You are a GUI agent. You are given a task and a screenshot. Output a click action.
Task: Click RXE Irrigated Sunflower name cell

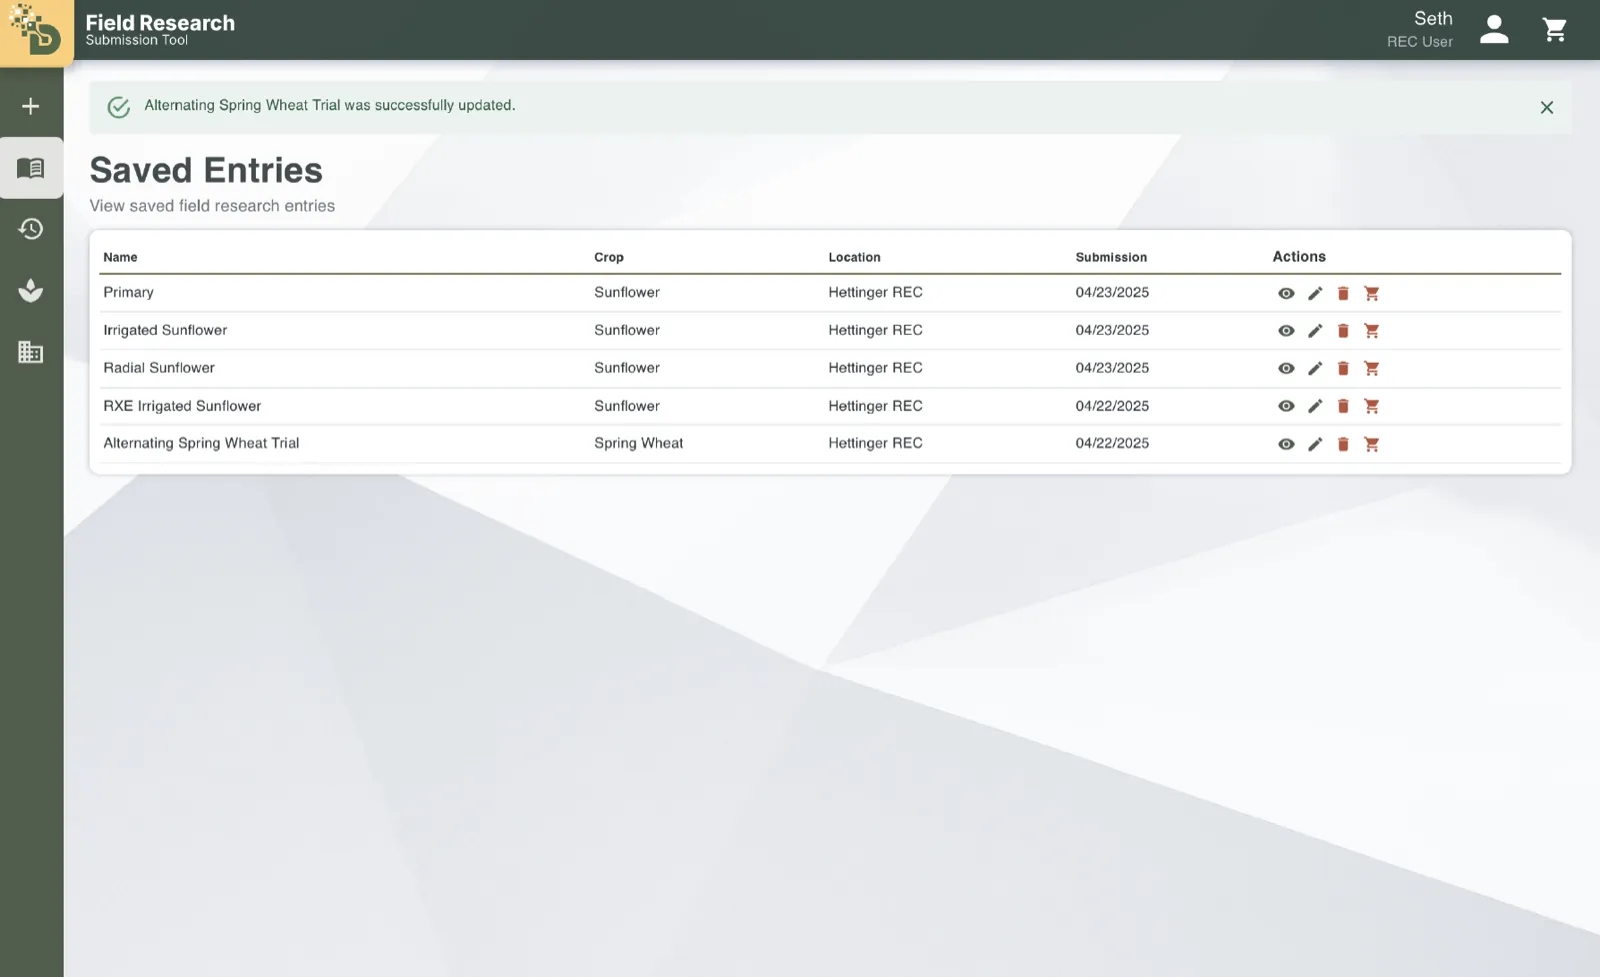(x=182, y=406)
